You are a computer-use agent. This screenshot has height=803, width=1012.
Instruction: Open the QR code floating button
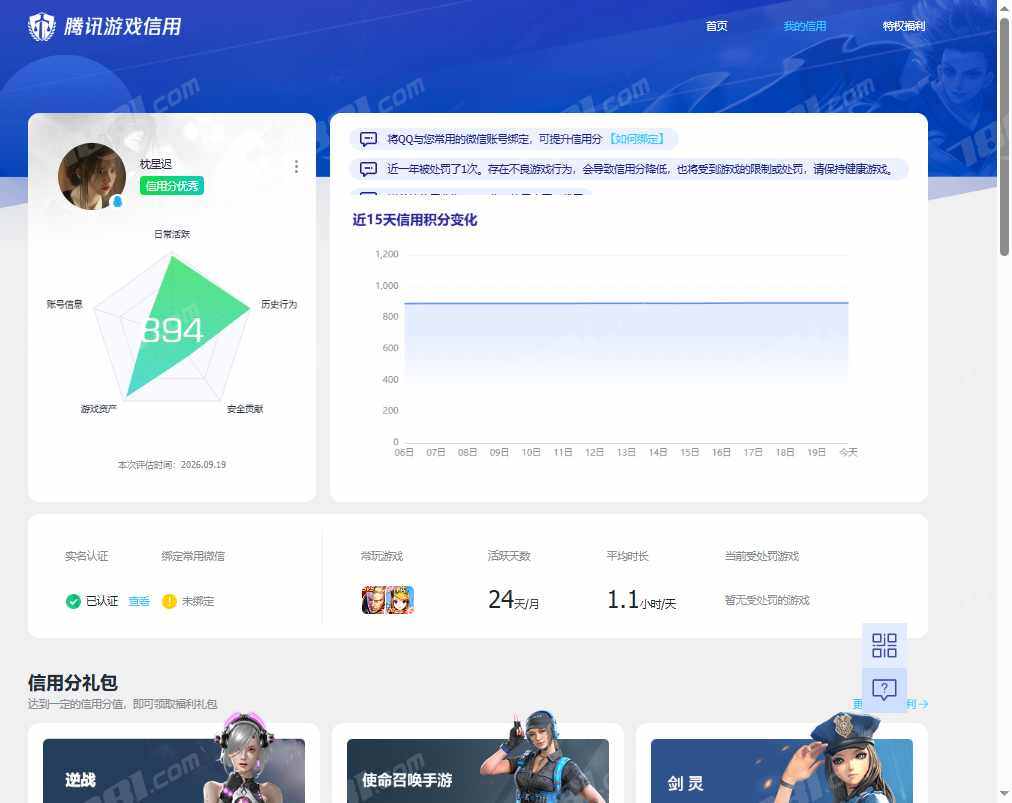pyautogui.click(x=884, y=645)
